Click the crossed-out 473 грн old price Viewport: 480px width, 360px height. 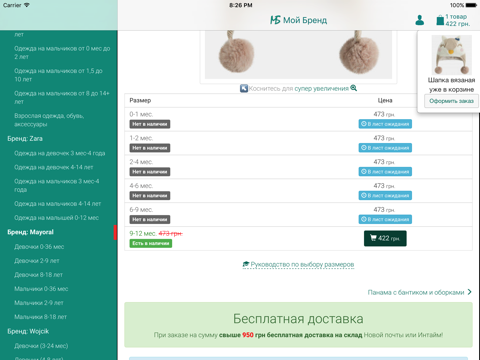[x=170, y=234]
